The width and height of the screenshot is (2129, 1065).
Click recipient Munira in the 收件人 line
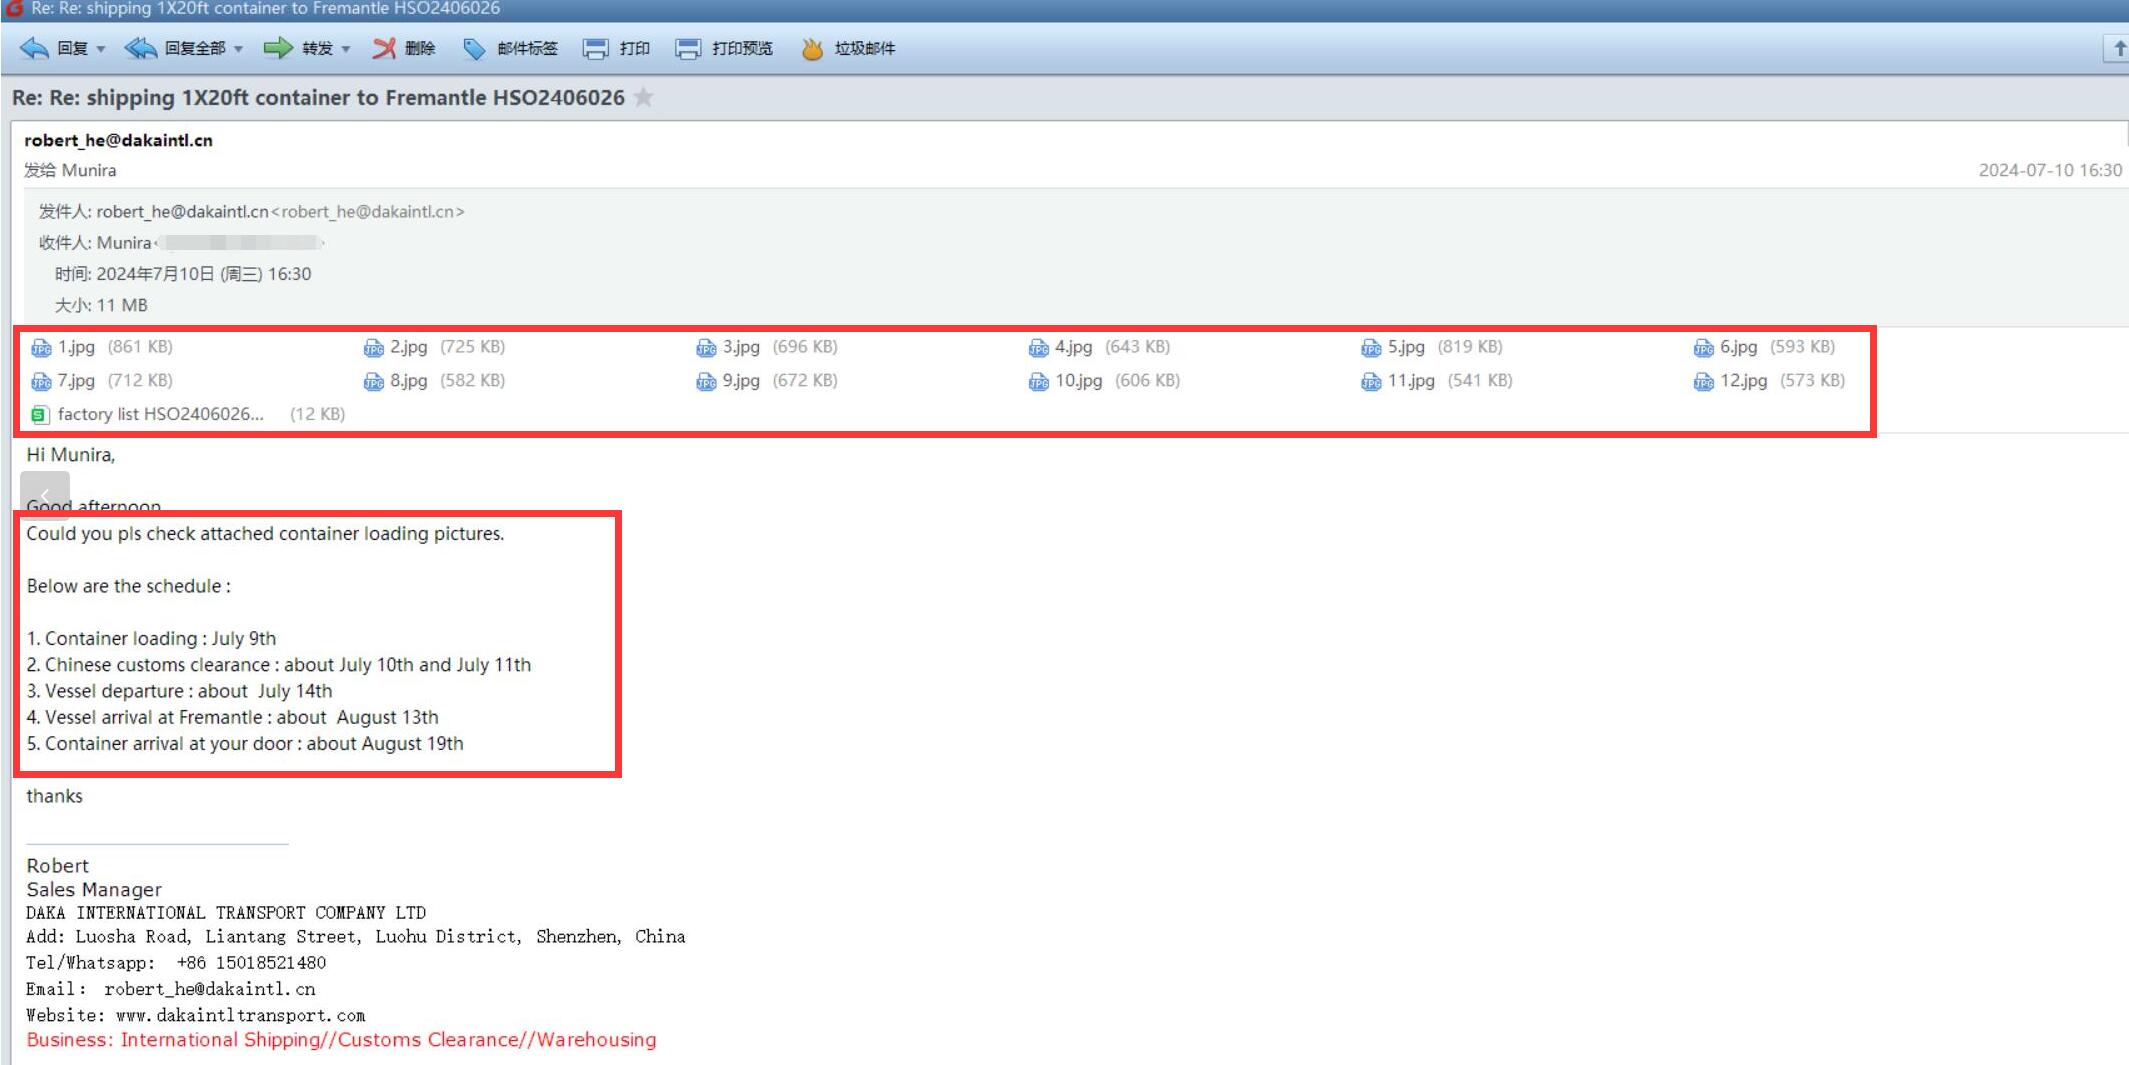pyautogui.click(x=124, y=242)
